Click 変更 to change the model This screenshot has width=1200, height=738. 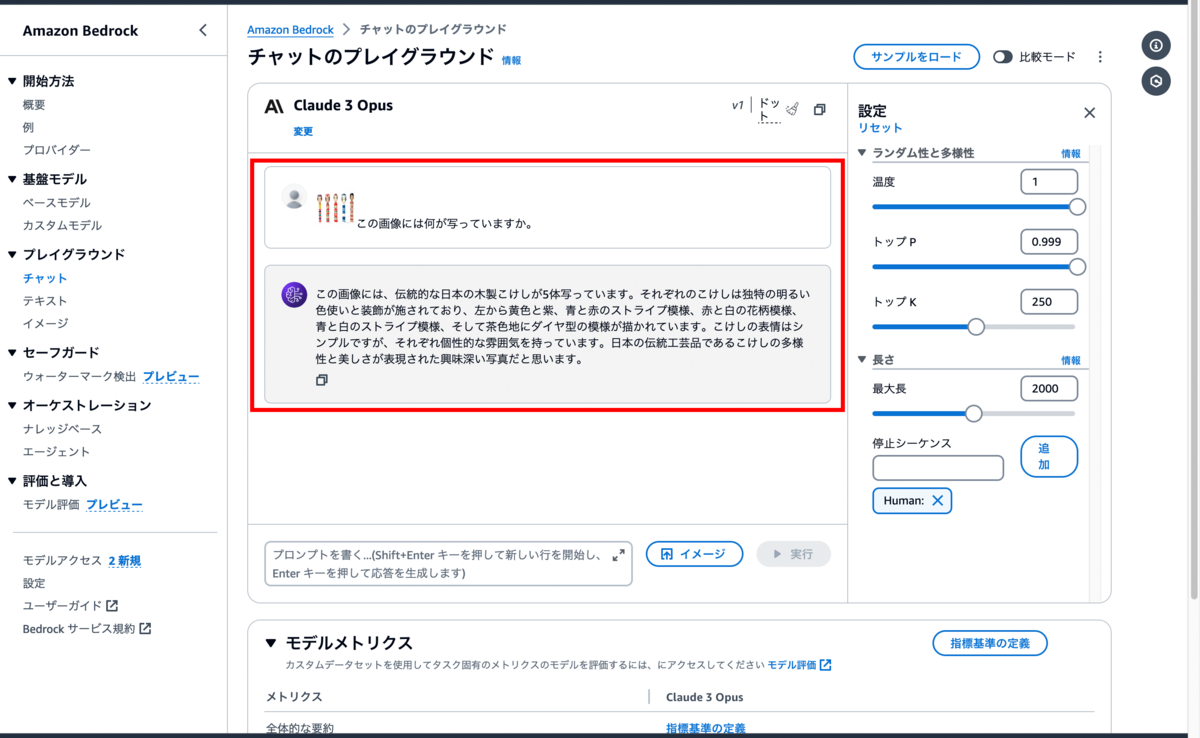point(303,131)
